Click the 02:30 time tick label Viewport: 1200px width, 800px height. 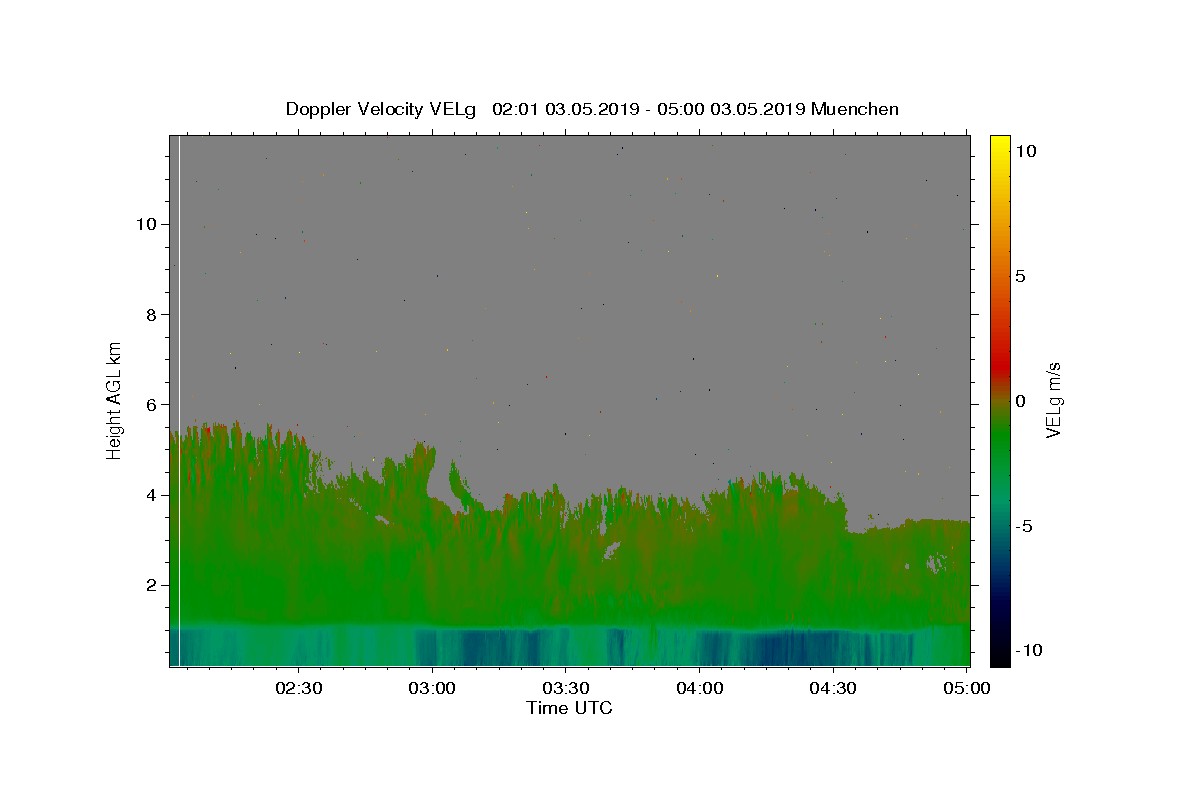pyautogui.click(x=299, y=688)
